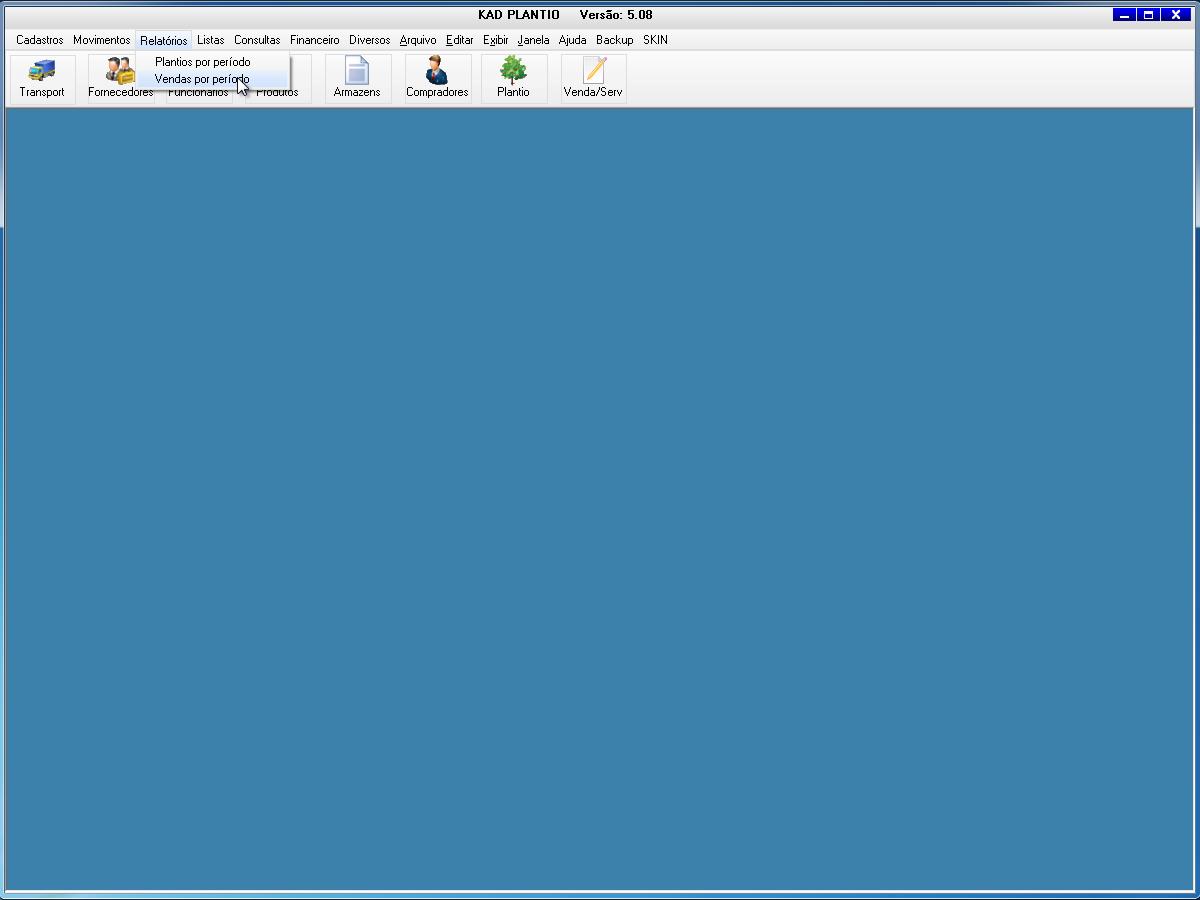Open the Venda/Serv pencil toolbar button
Screen dimensions: 1200x900
[593, 79]
